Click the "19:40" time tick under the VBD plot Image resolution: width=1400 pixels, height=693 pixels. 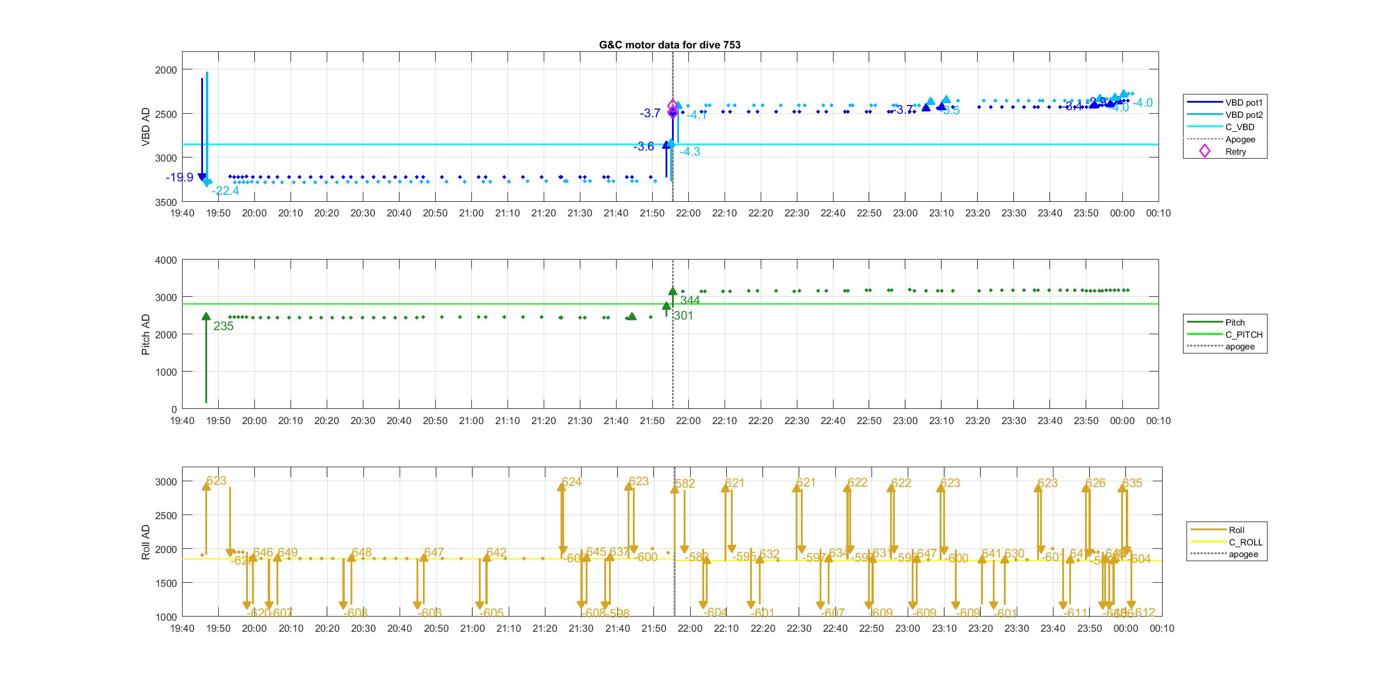pyautogui.click(x=182, y=213)
